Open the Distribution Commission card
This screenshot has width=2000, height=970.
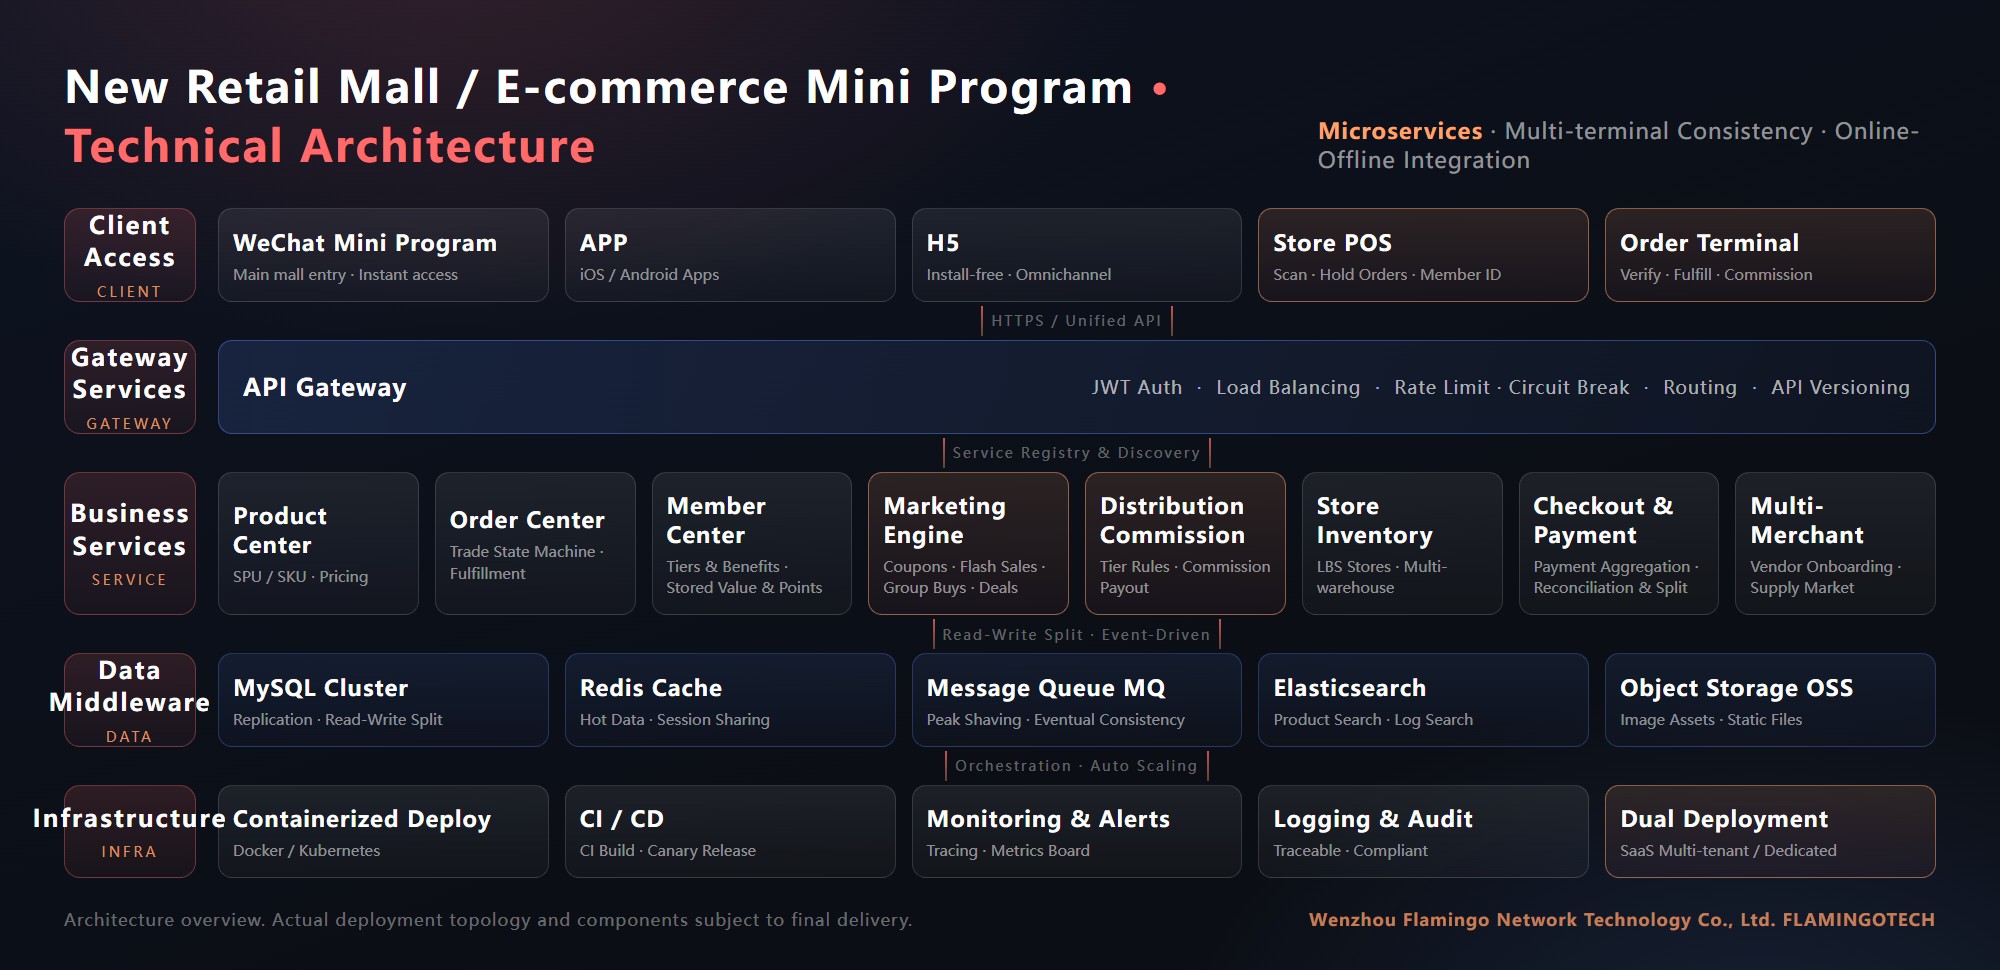1185,543
